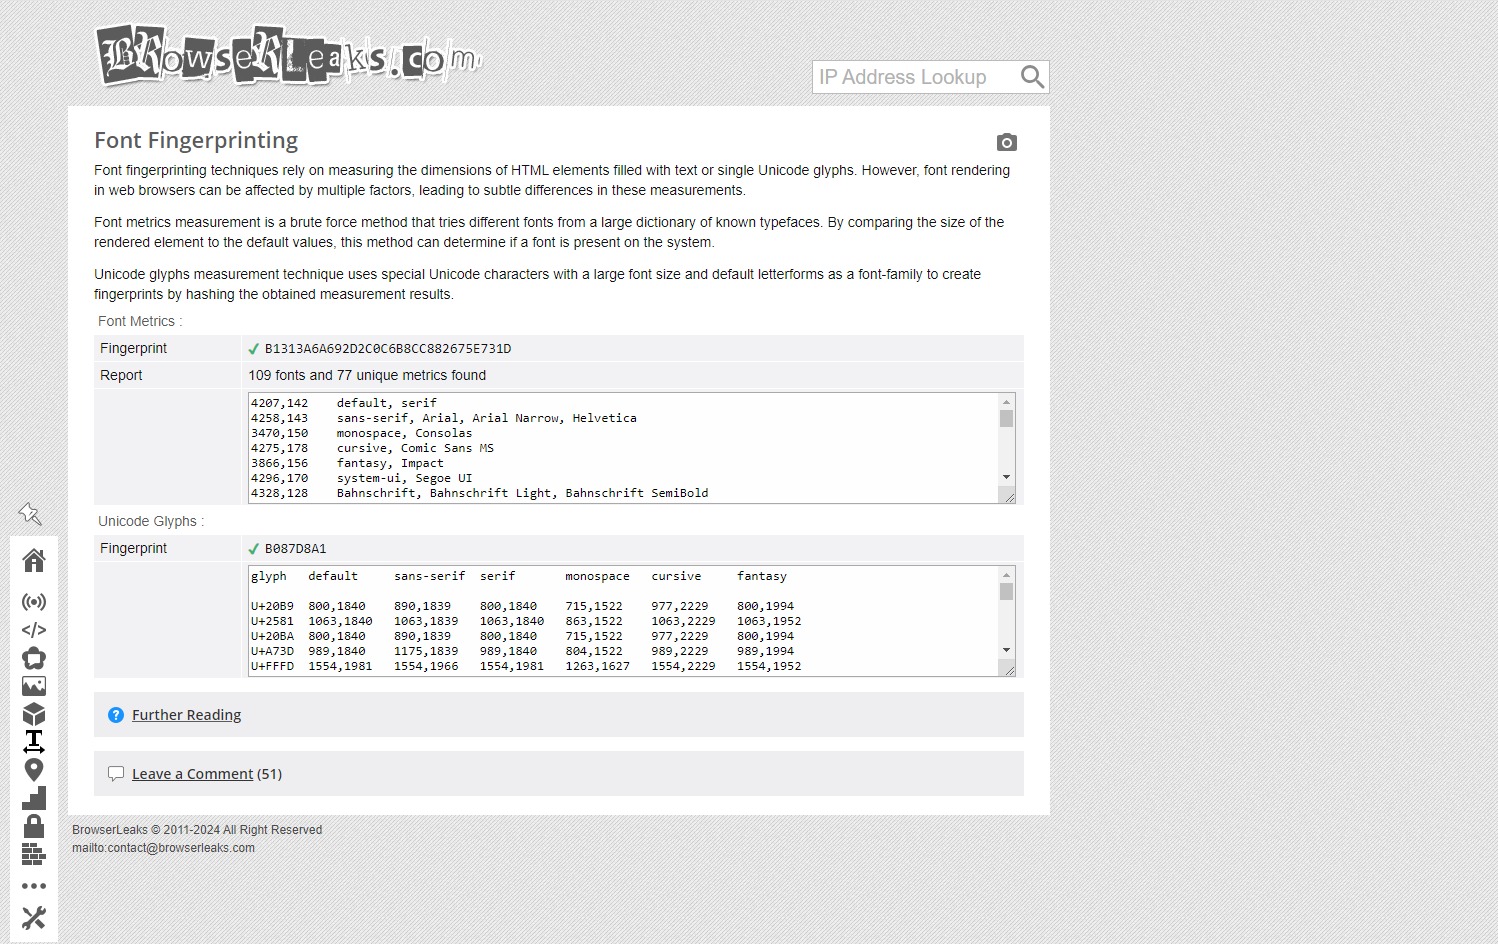Open the Leave a Comment link
This screenshot has width=1498, height=944.
[192, 774]
